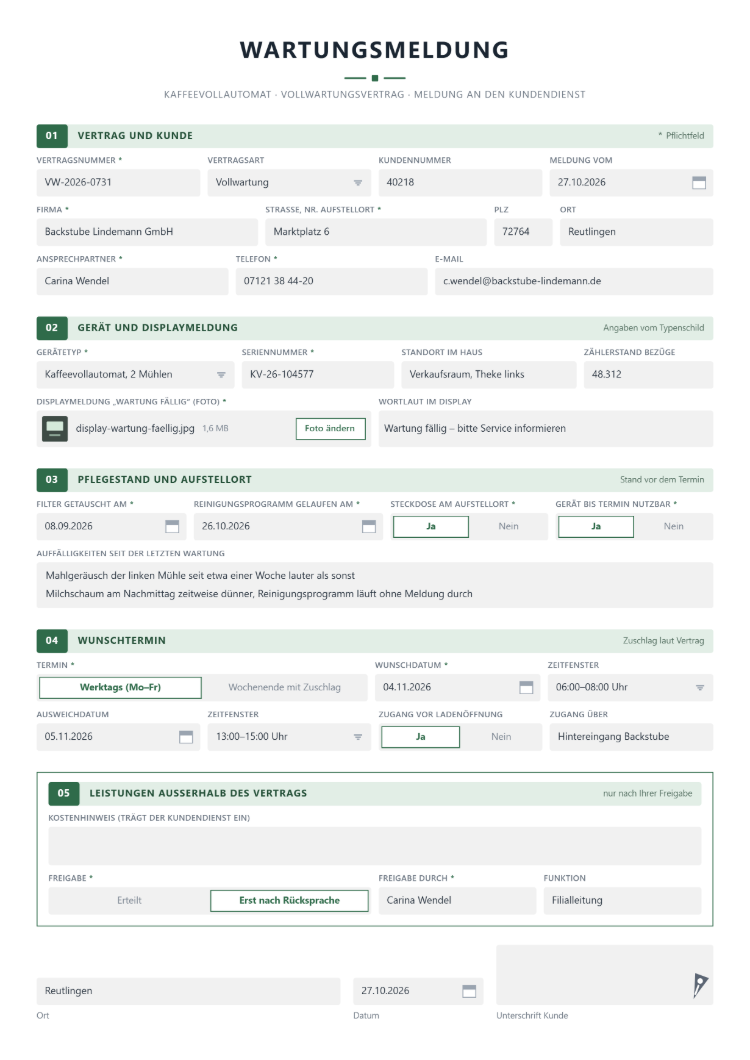Image resolution: width=750 pixels, height=1060 pixels.
Task: Open calendar icon for Wunschdatum
Action: click(526, 687)
